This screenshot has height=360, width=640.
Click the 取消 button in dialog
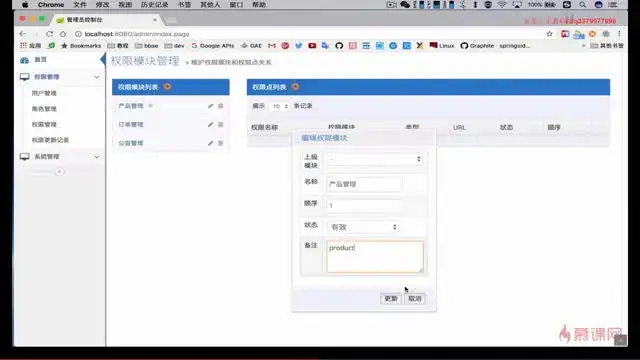click(x=415, y=299)
